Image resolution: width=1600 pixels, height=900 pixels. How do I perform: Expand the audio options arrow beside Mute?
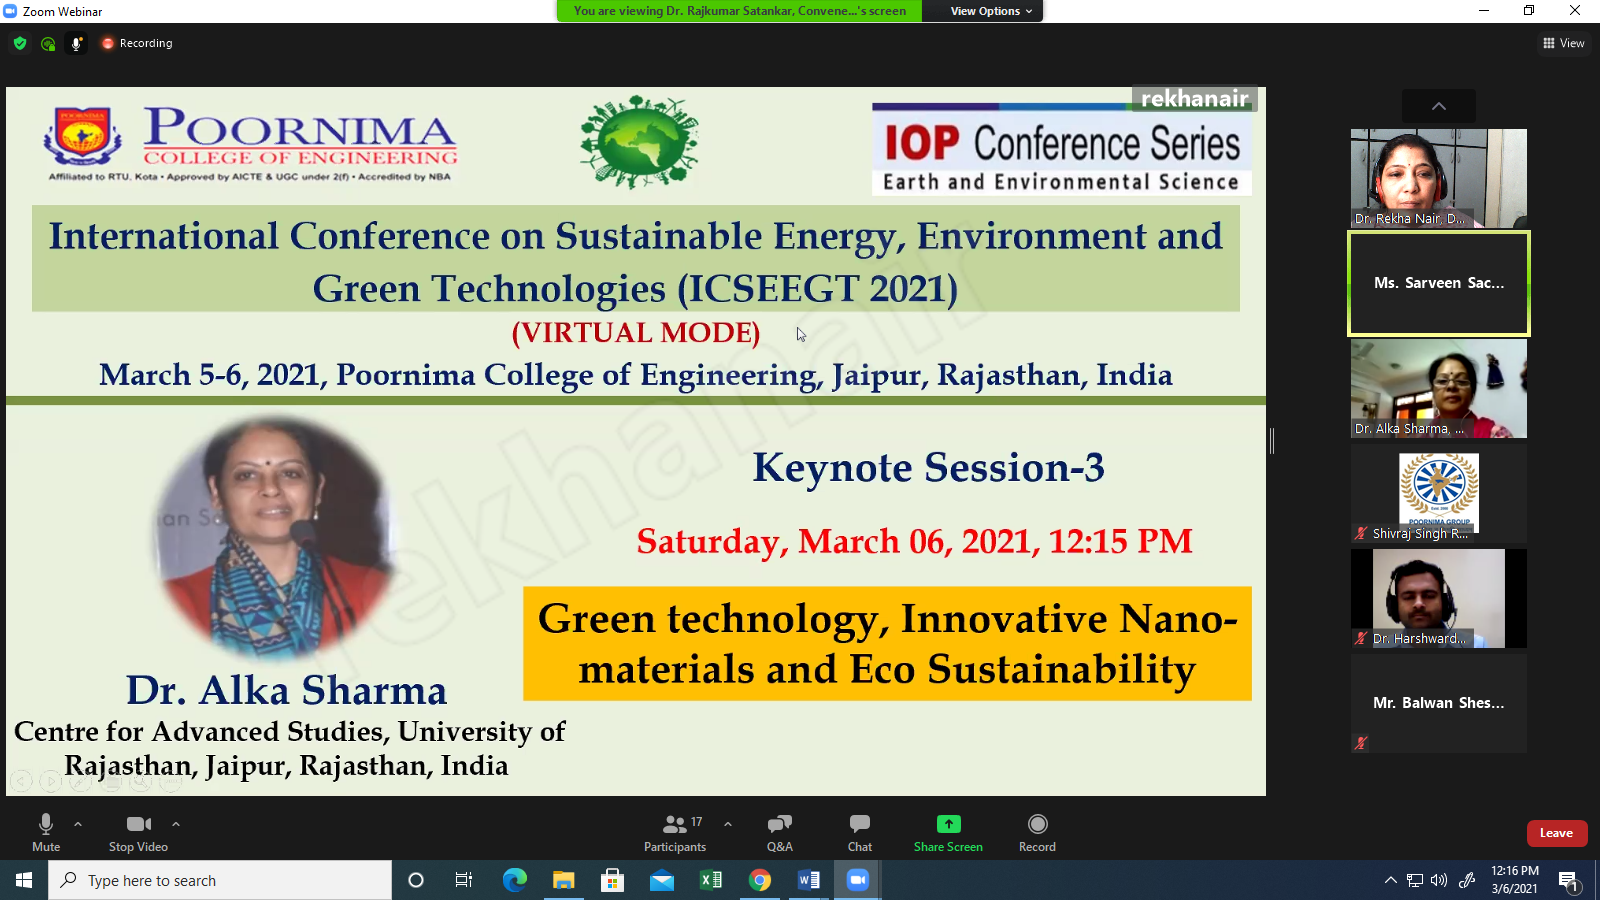point(78,824)
